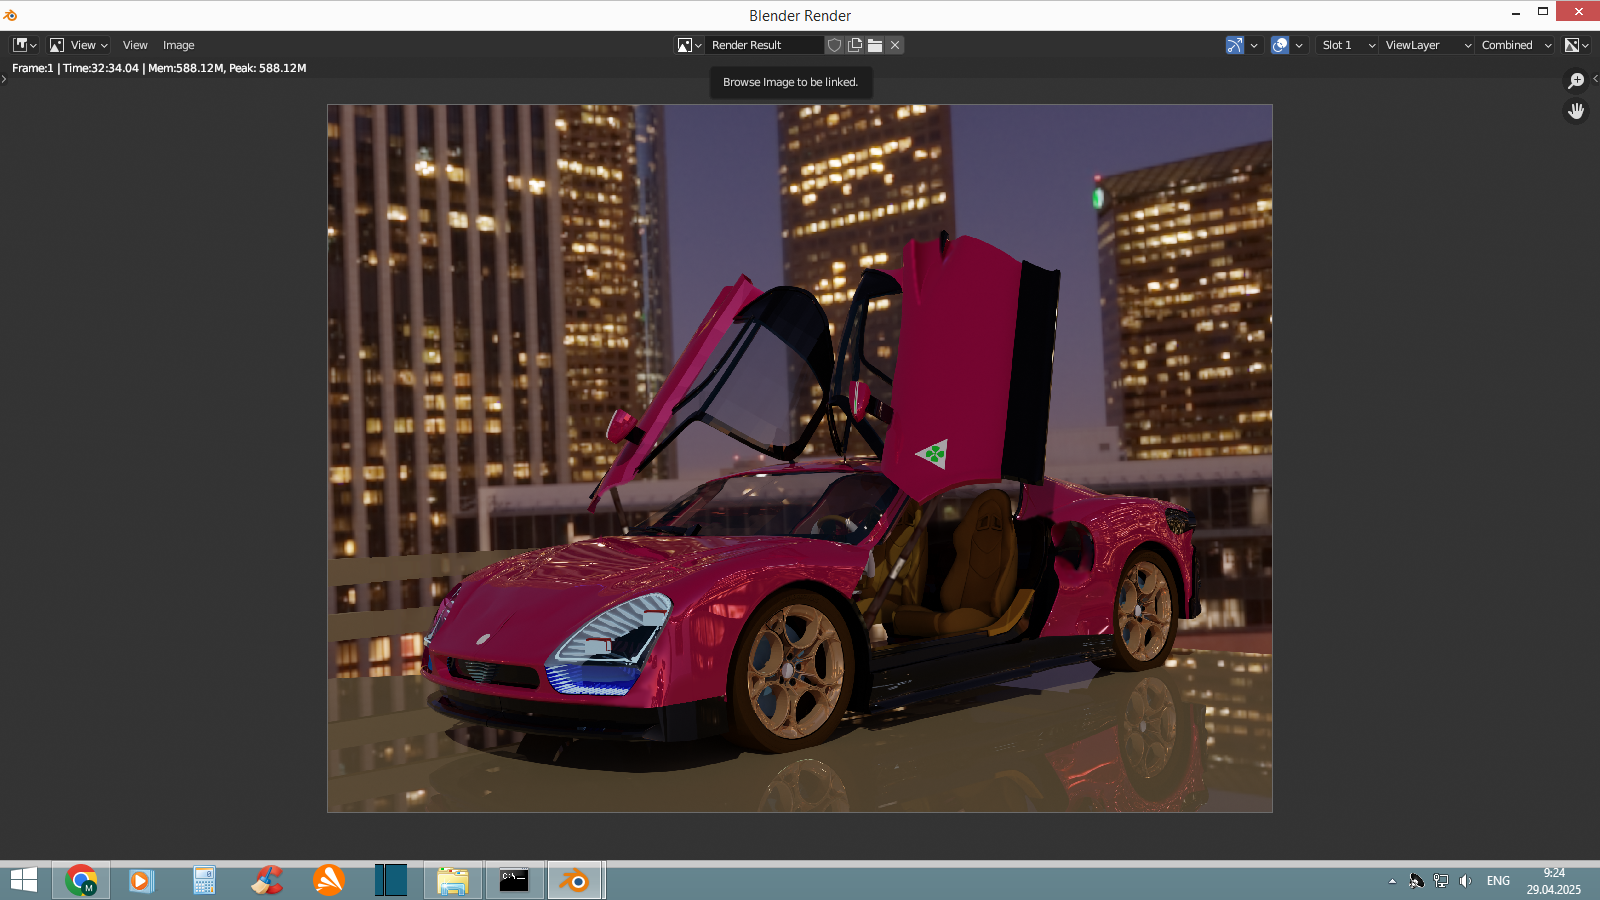This screenshot has width=1600, height=900.
Task: Open the display channels dropdown button
Action: click(1577, 45)
